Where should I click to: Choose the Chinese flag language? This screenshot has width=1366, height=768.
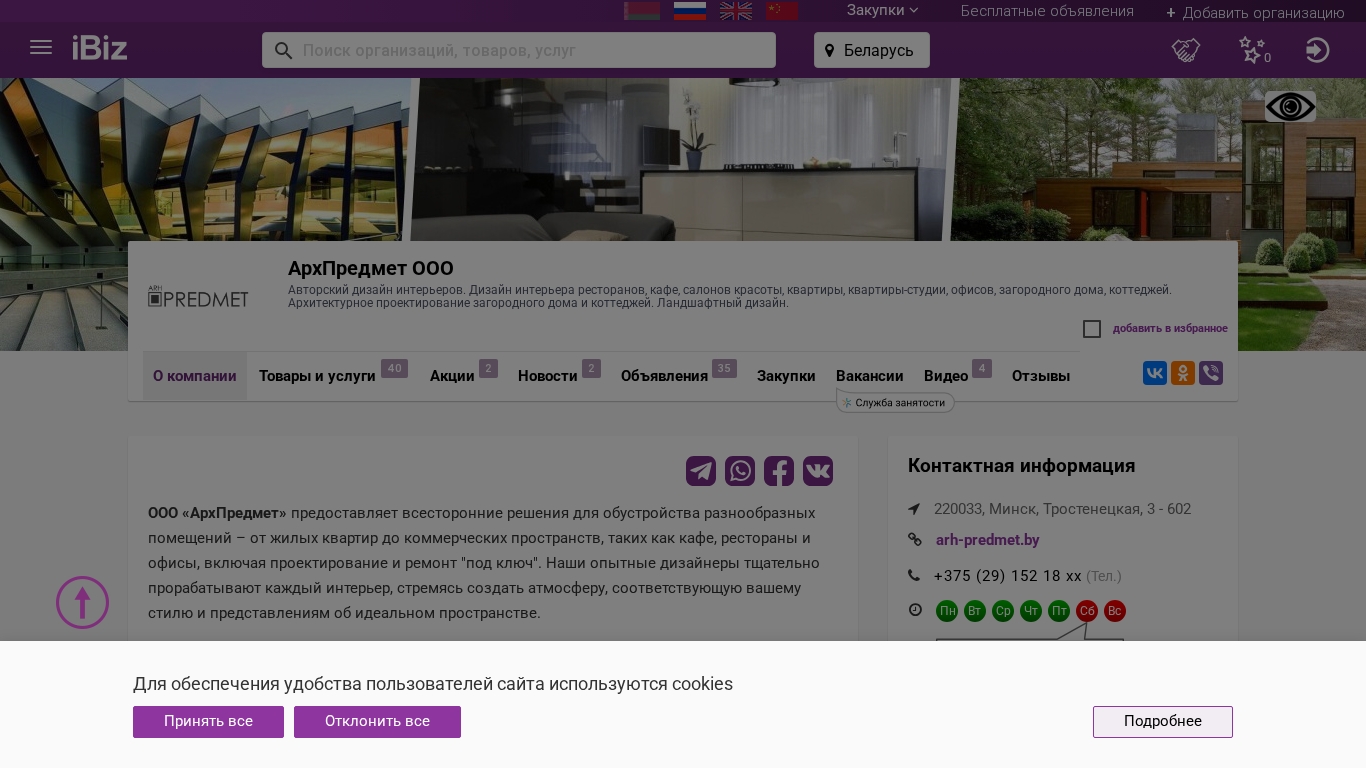coord(782,11)
